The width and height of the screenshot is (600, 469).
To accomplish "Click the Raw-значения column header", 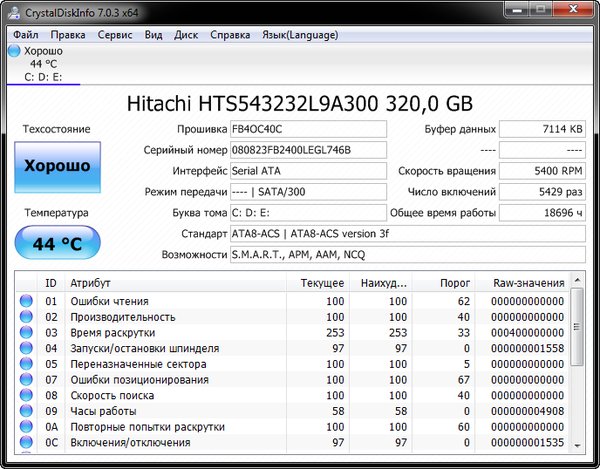I will coord(522,283).
